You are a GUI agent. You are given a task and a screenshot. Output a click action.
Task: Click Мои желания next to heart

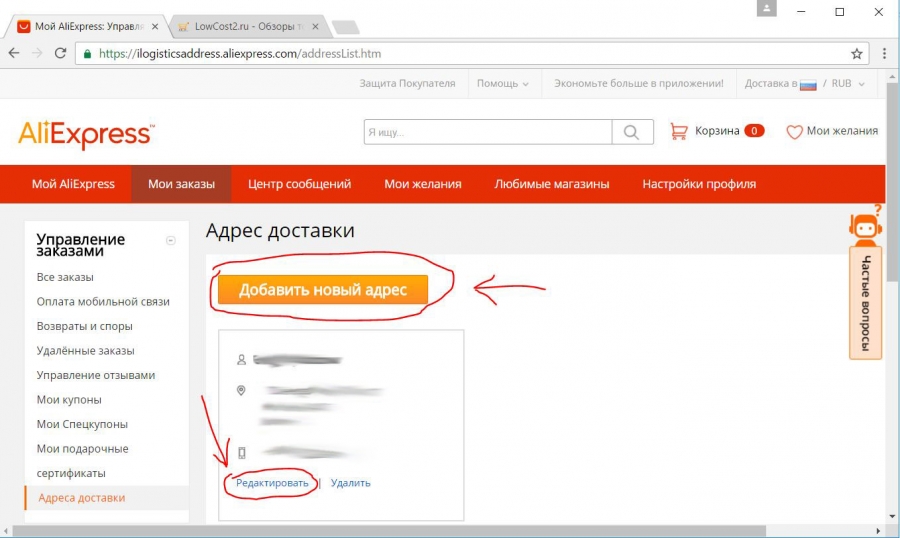click(842, 131)
